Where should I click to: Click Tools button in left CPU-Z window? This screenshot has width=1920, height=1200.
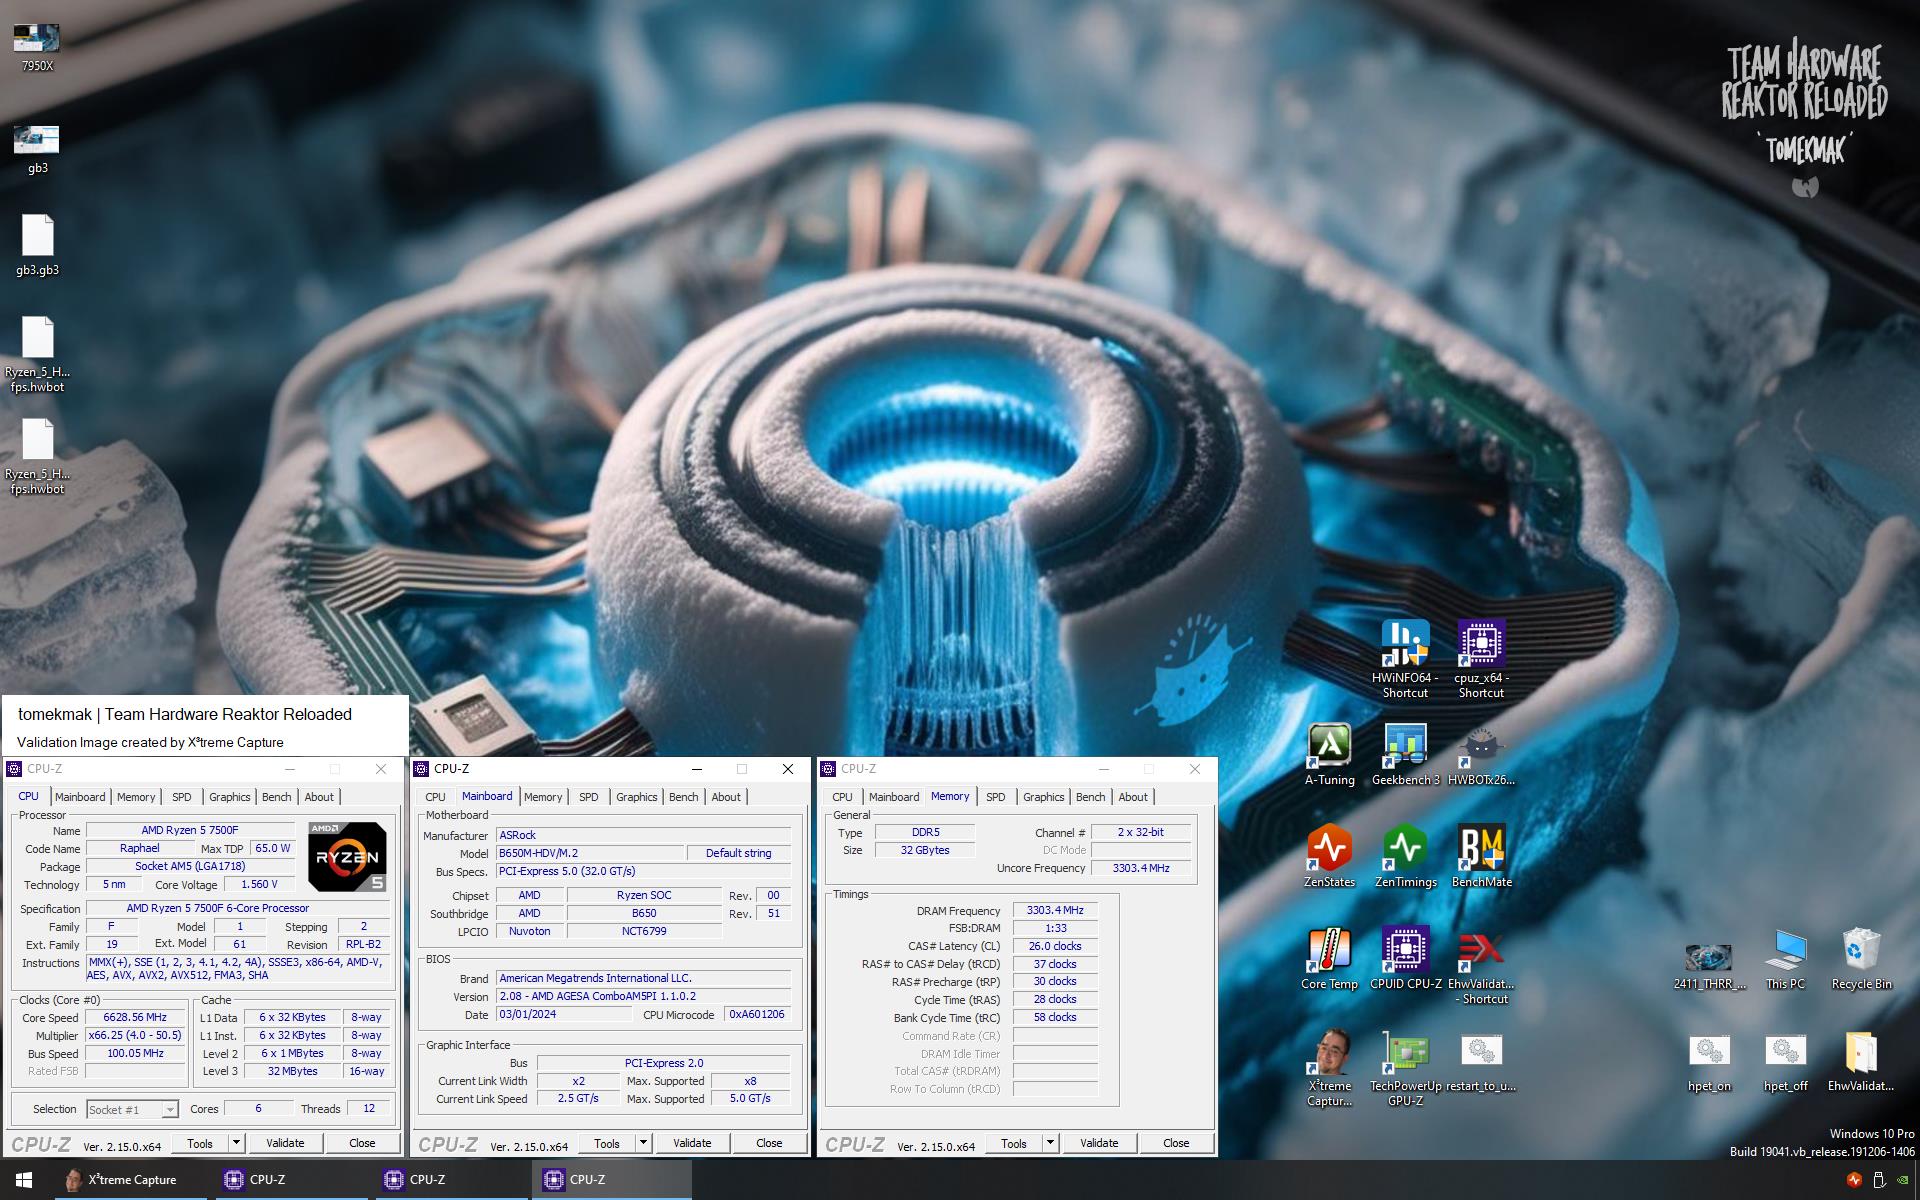[200, 1143]
